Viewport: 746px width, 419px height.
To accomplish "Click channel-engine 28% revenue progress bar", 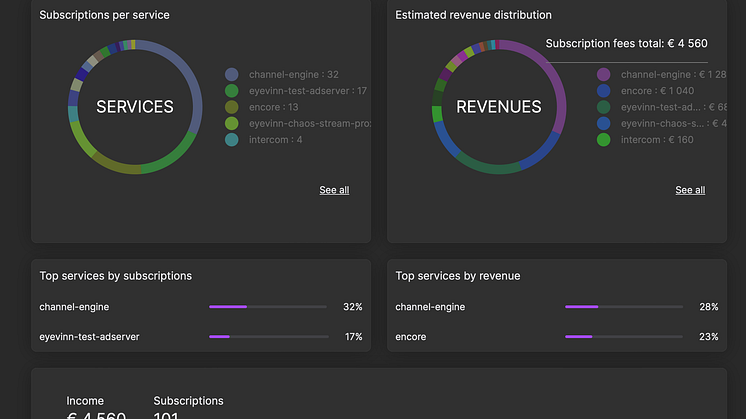I will tap(623, 307).
